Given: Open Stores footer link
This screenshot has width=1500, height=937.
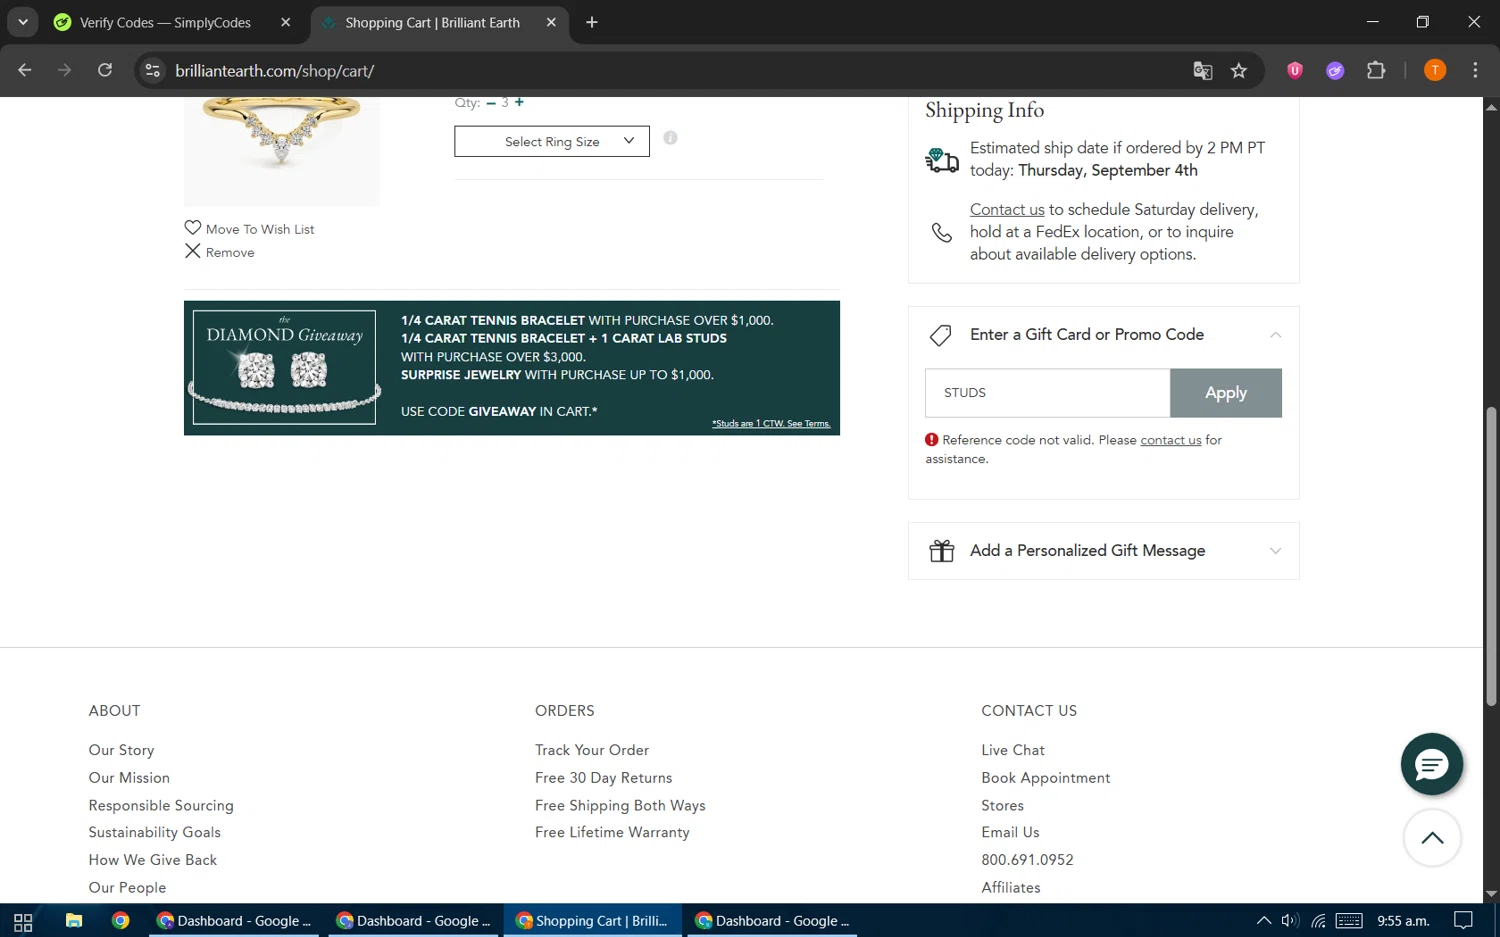Looking at the screenshot, I should point(1002,805).
